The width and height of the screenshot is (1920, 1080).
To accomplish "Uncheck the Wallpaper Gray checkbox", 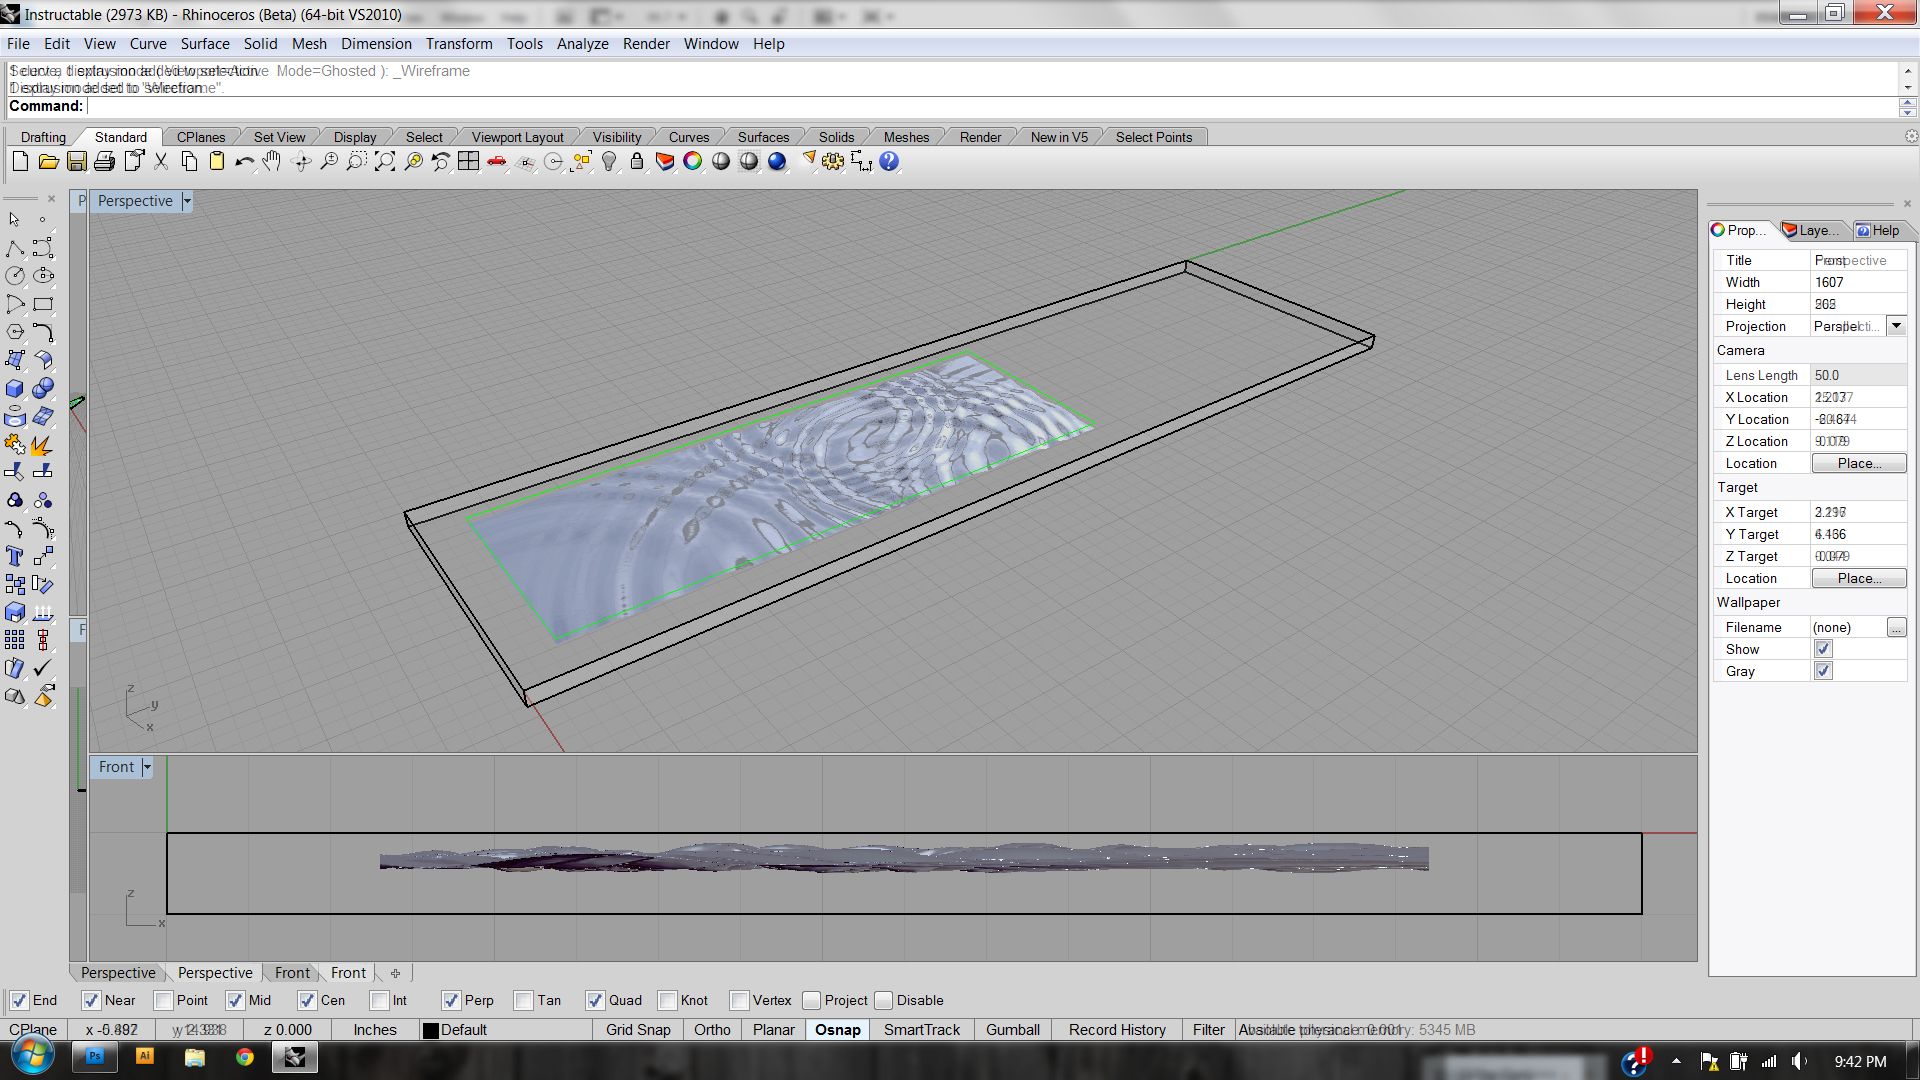I will (1823, 671).
